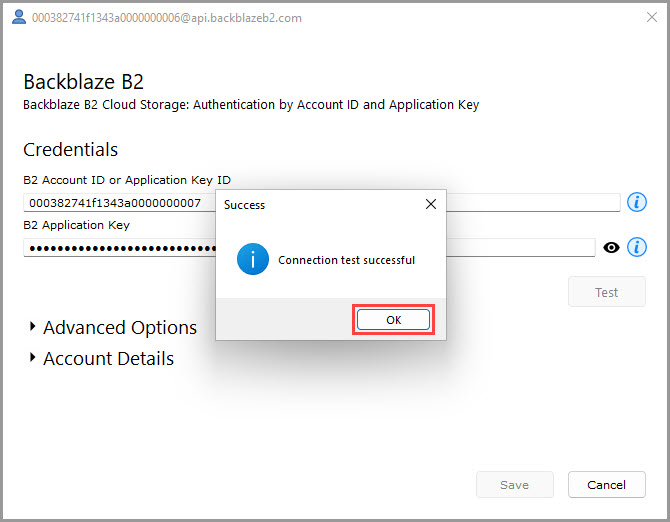Expand the Advanced Options triangle
This screenshot has height=522, width=670.
coord(32,327)
